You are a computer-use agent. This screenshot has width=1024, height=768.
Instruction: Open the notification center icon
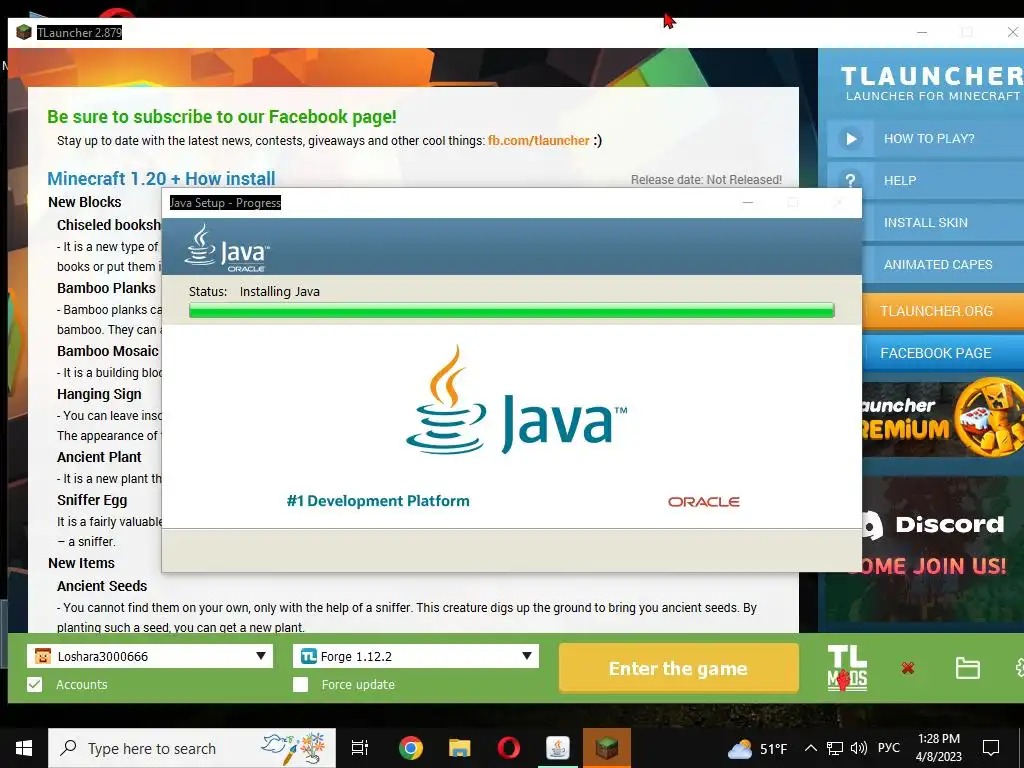tap(991, 748)
